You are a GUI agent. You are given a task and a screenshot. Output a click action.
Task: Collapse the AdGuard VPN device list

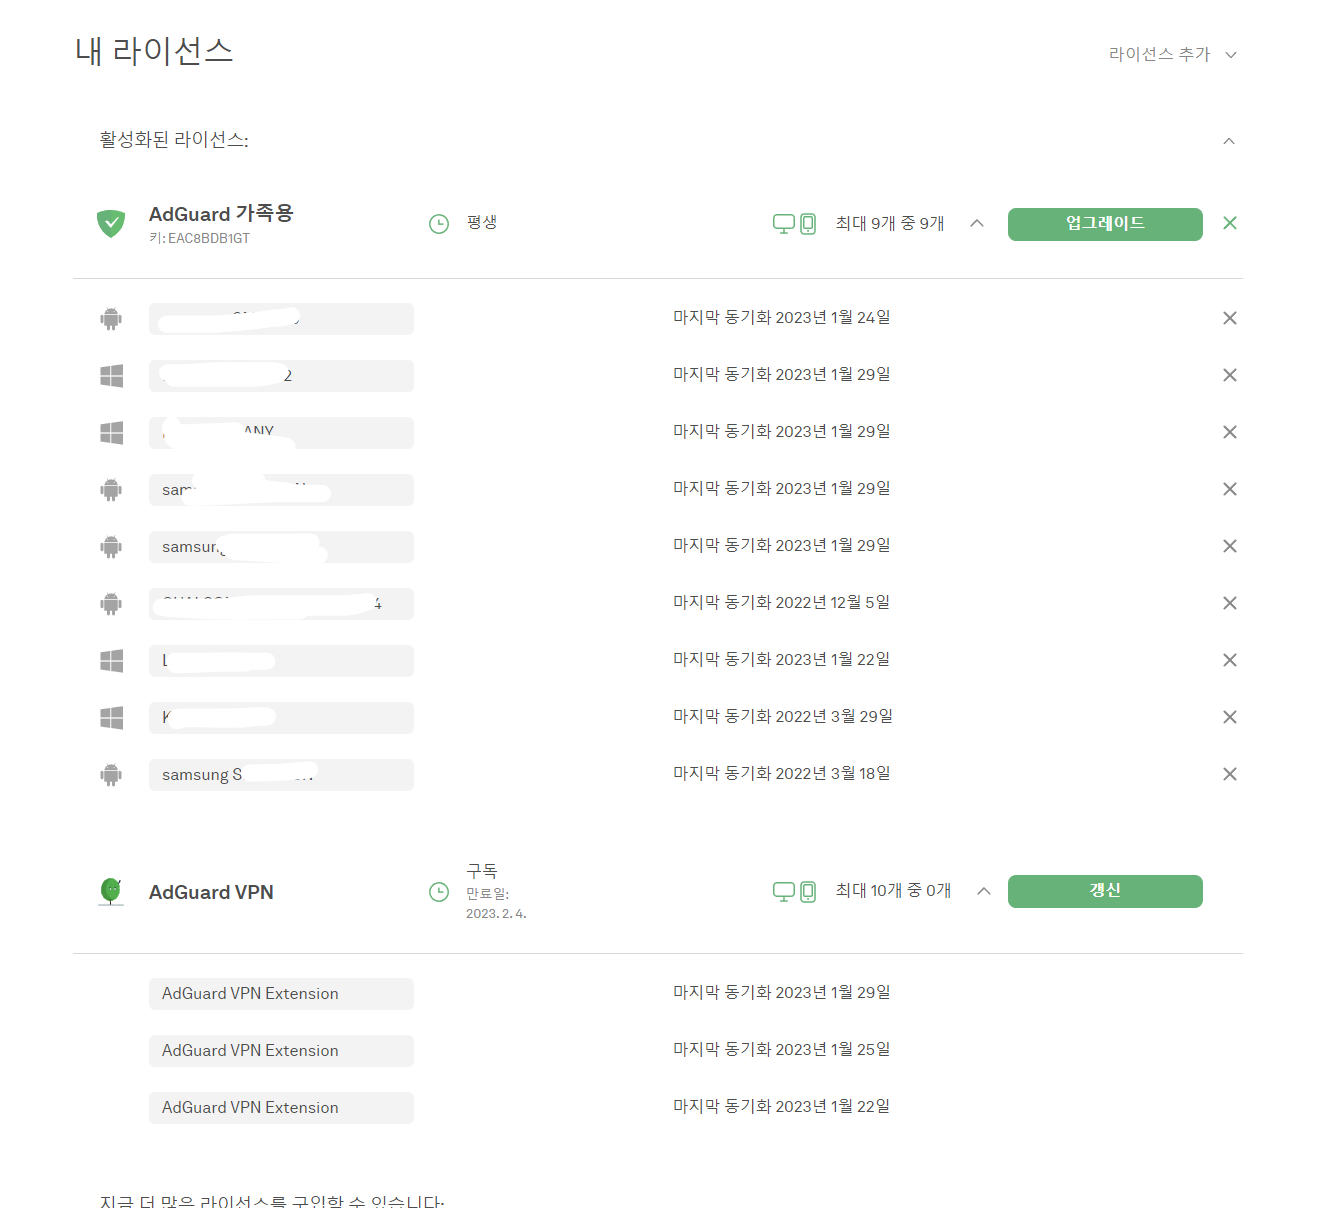pos(984,891)
